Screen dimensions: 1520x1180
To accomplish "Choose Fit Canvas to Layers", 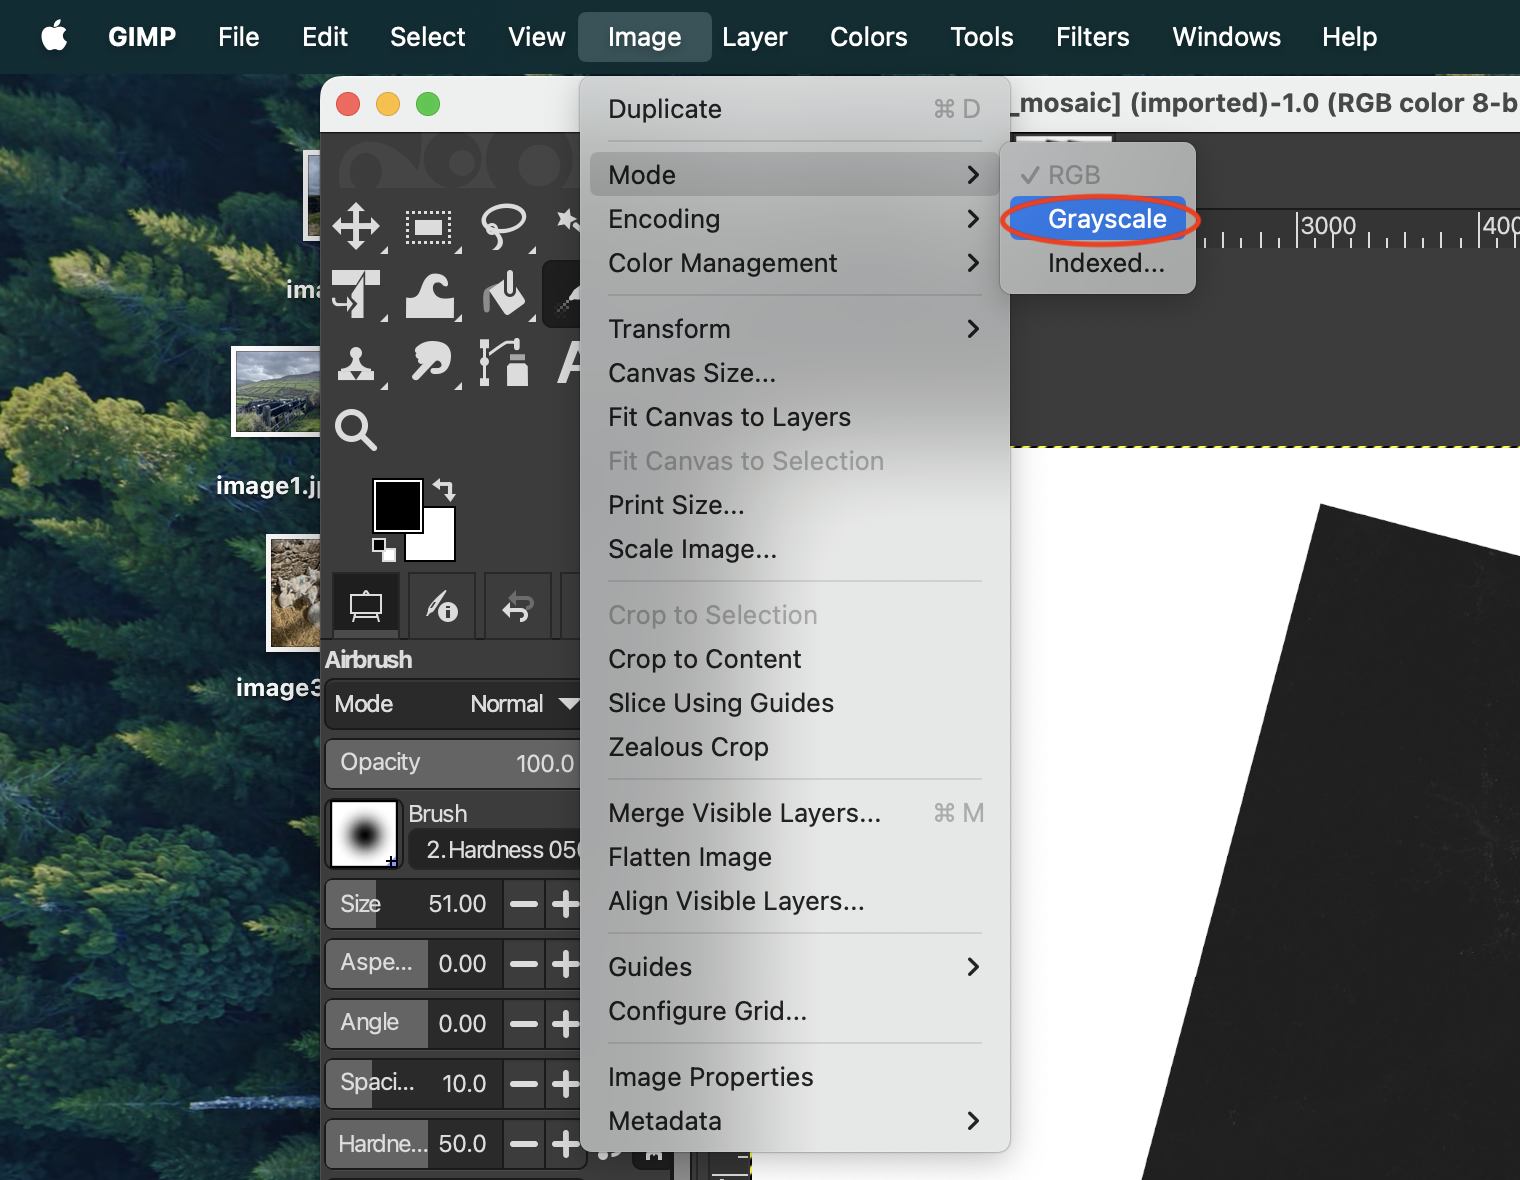I will coord(795,417).
